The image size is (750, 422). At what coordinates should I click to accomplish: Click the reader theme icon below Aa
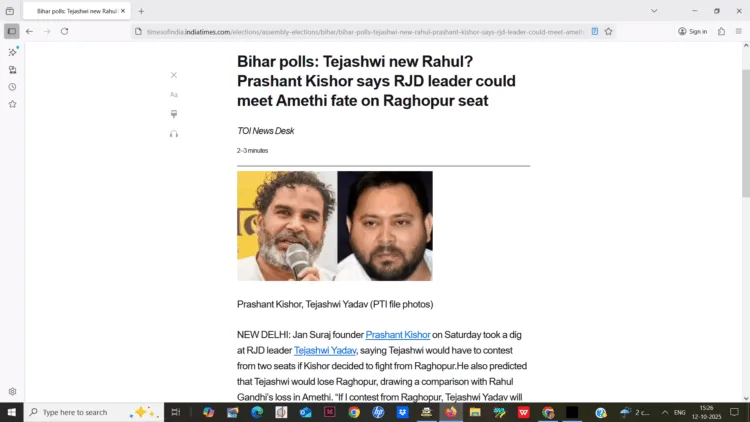174,114
